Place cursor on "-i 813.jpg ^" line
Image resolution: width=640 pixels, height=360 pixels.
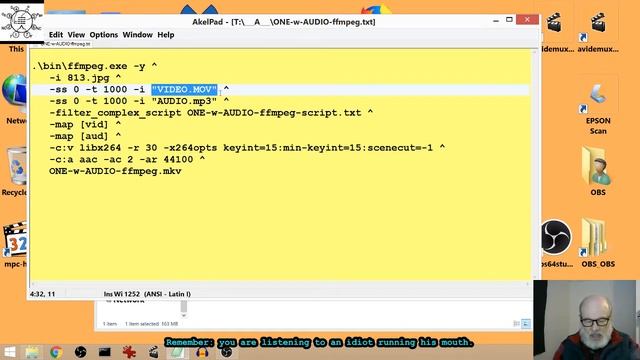tap(85, 78)
